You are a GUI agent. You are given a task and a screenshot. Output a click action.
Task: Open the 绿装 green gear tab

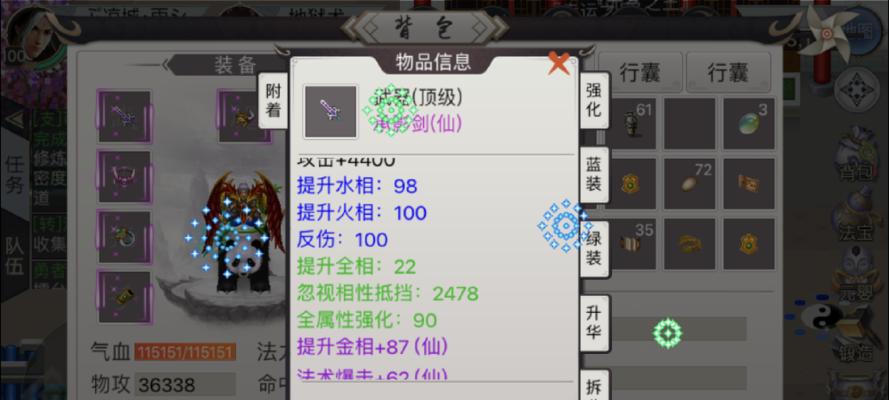[x=594, y=249]
